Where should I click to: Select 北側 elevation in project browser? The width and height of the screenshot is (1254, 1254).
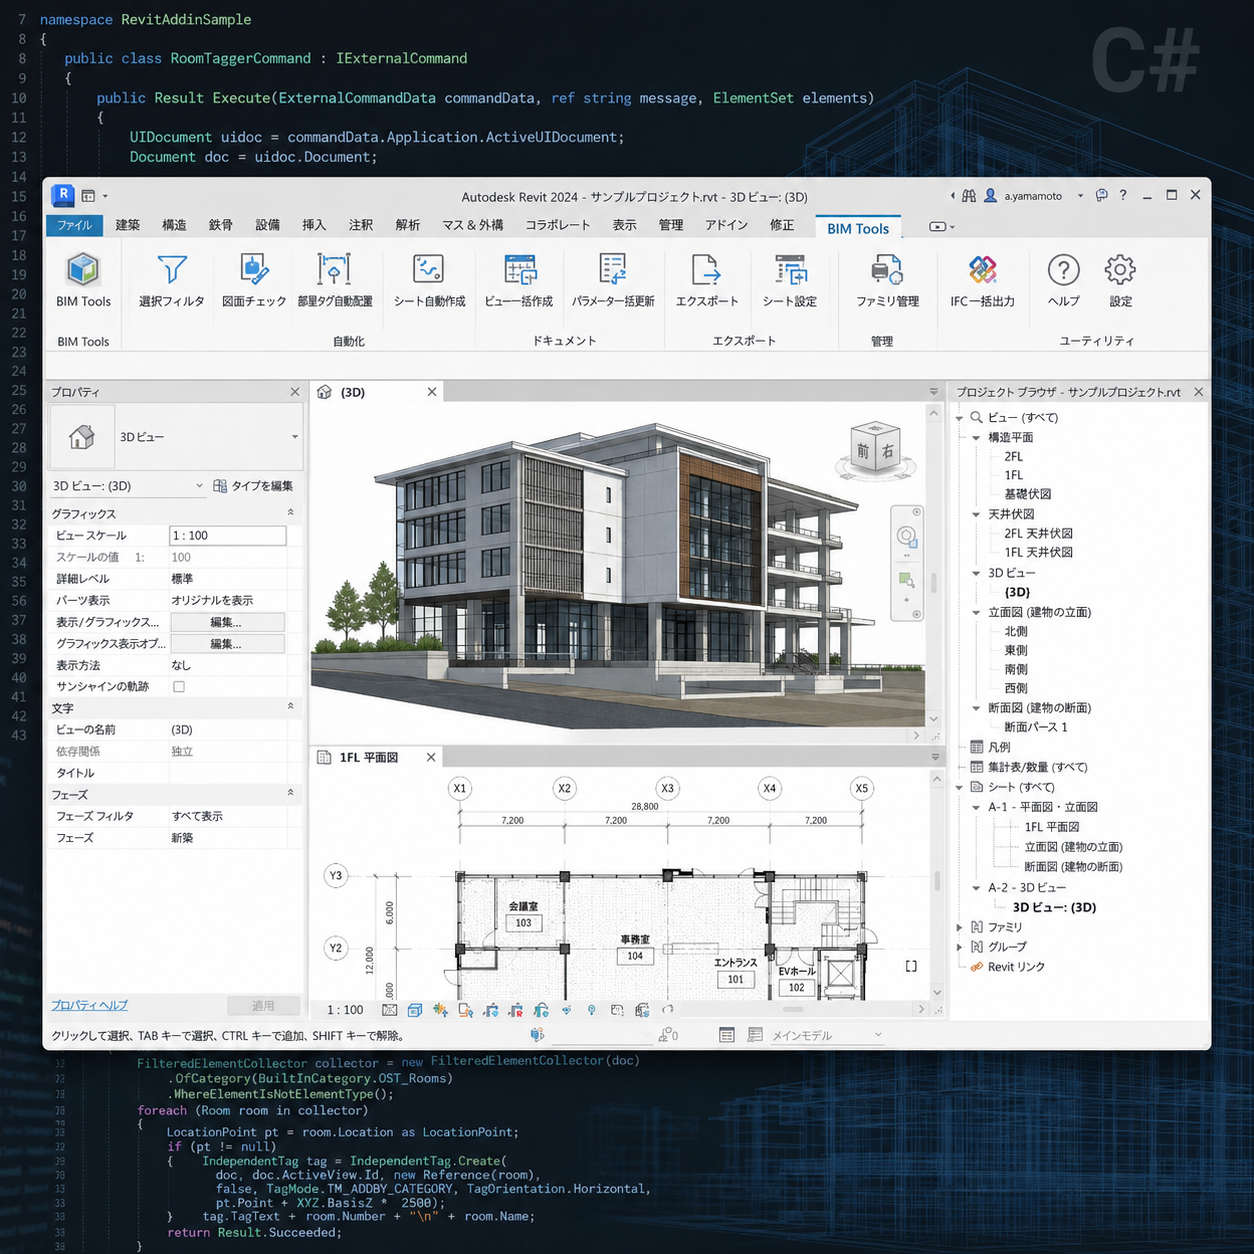1016,632
